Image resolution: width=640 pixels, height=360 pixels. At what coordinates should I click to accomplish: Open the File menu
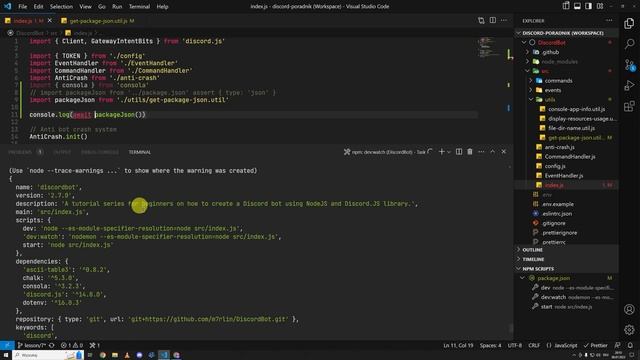tap(22, 7)
